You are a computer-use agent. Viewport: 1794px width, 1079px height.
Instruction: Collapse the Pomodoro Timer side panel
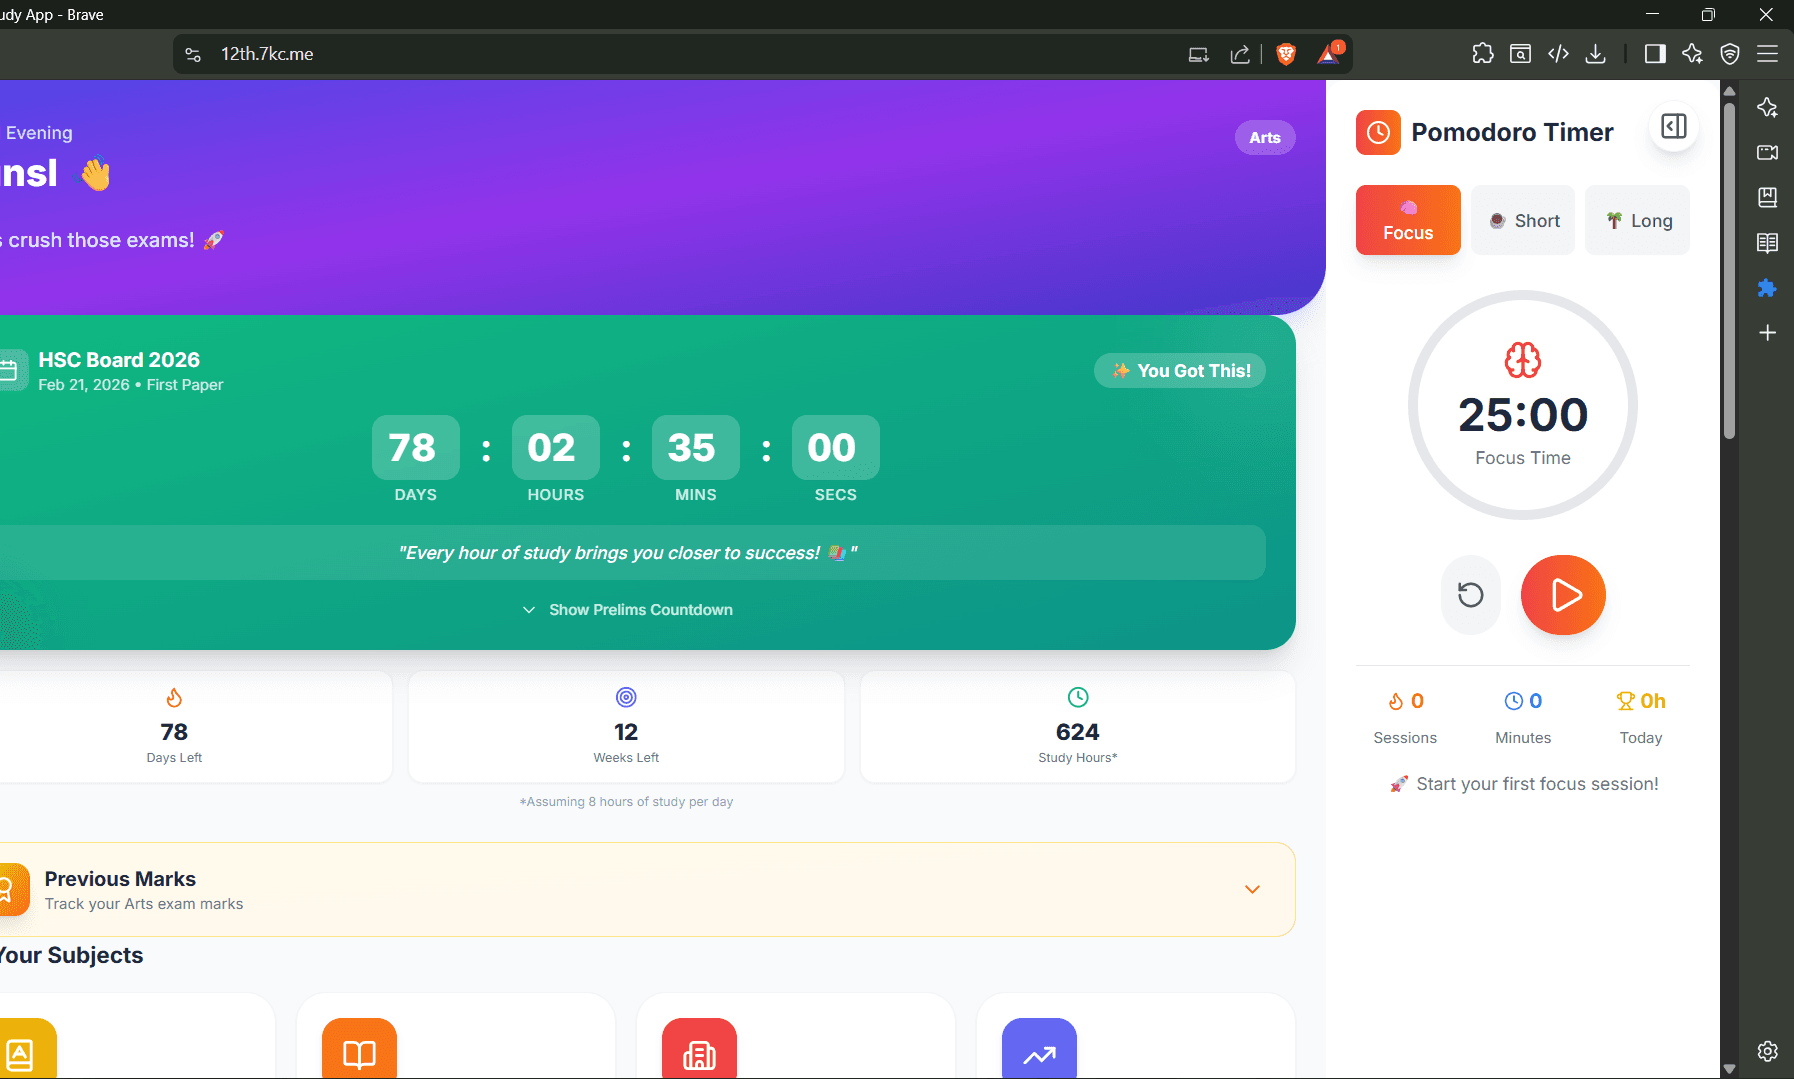pyautogui.click(x=1673, y=127)
